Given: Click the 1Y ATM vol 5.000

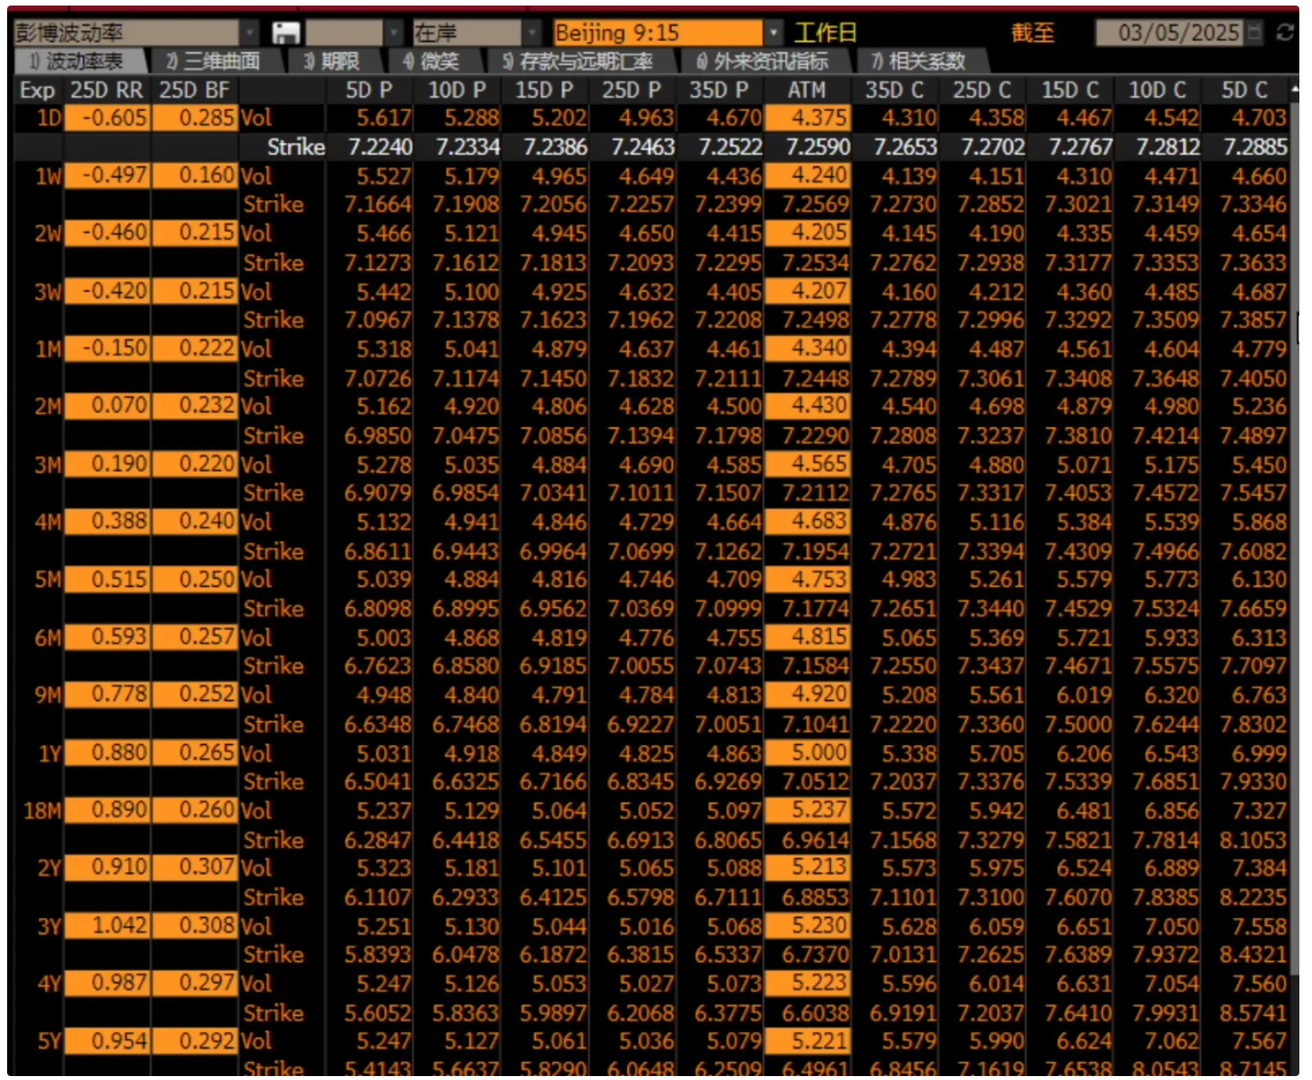Looking at the screenshot, I should 807,752.
